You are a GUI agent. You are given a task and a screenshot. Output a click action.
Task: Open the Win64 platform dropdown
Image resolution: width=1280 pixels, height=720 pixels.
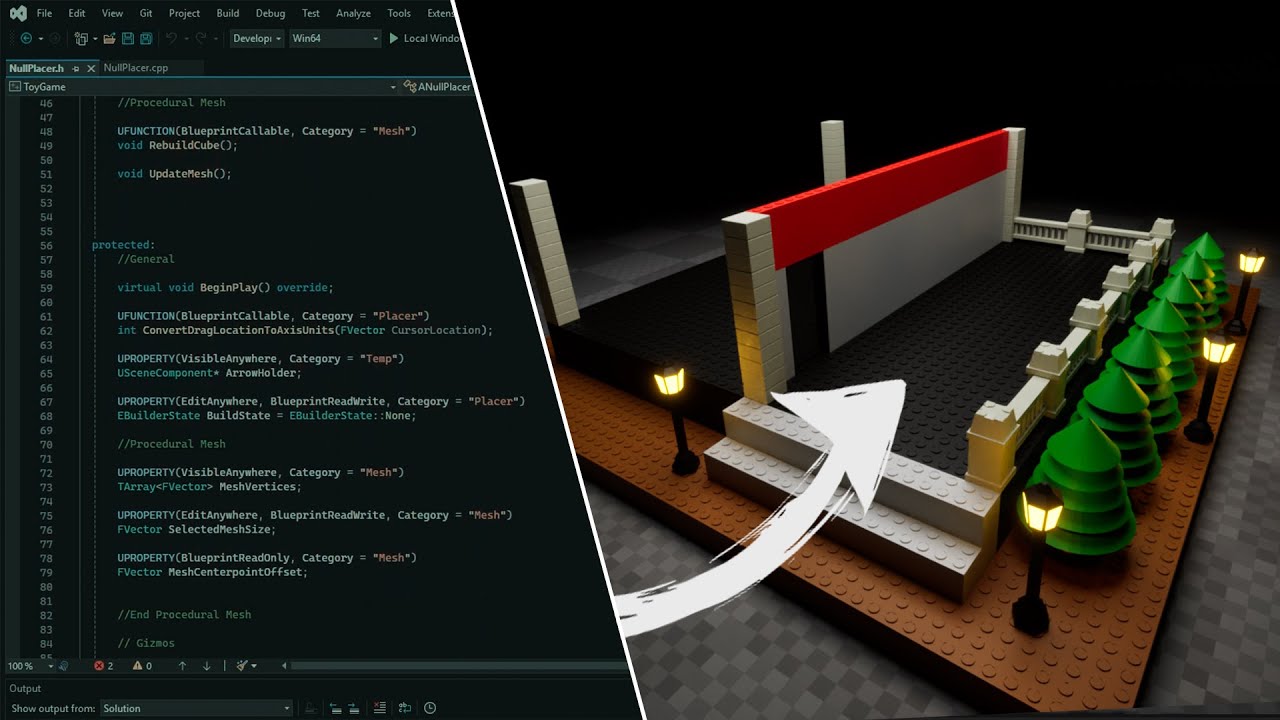point(335,38)
